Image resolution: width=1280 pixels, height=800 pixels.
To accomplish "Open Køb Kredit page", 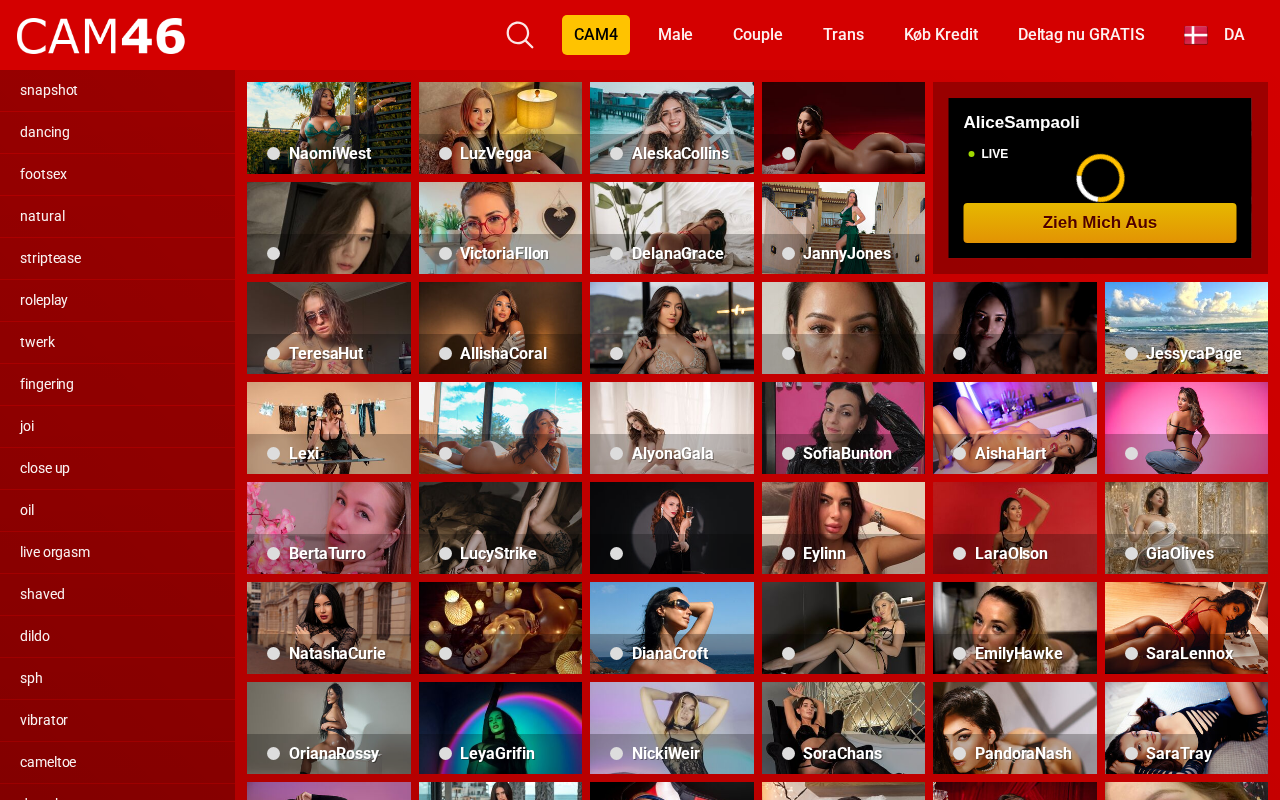I will pyautogui.click(x=941, y=35).
